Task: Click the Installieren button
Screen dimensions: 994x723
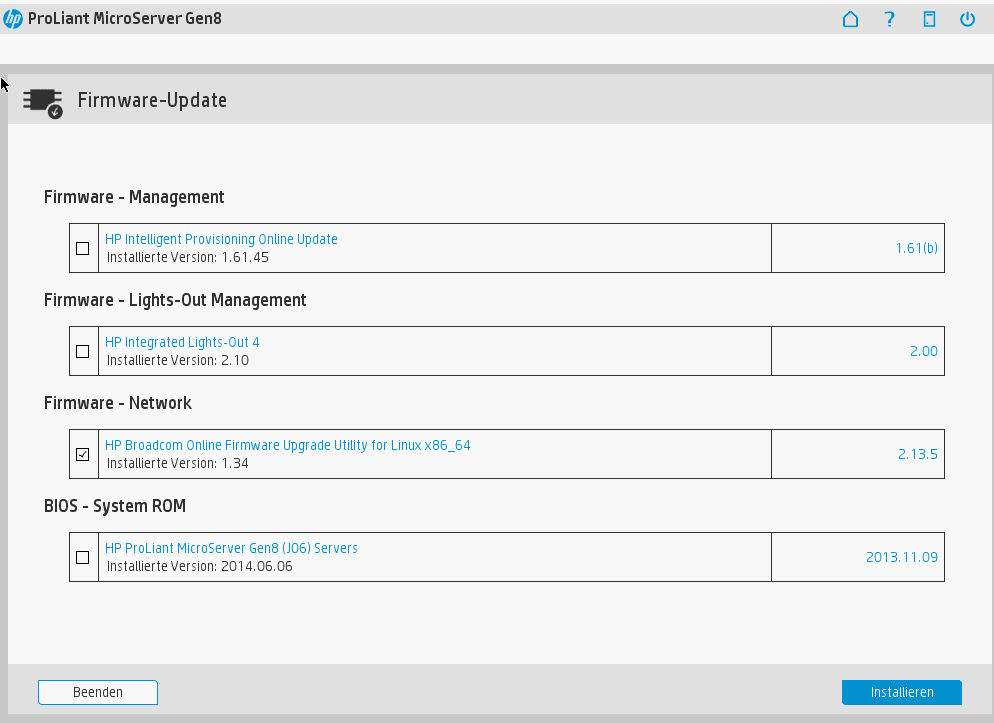Action: pyautogui.click(x=901, y=692)
